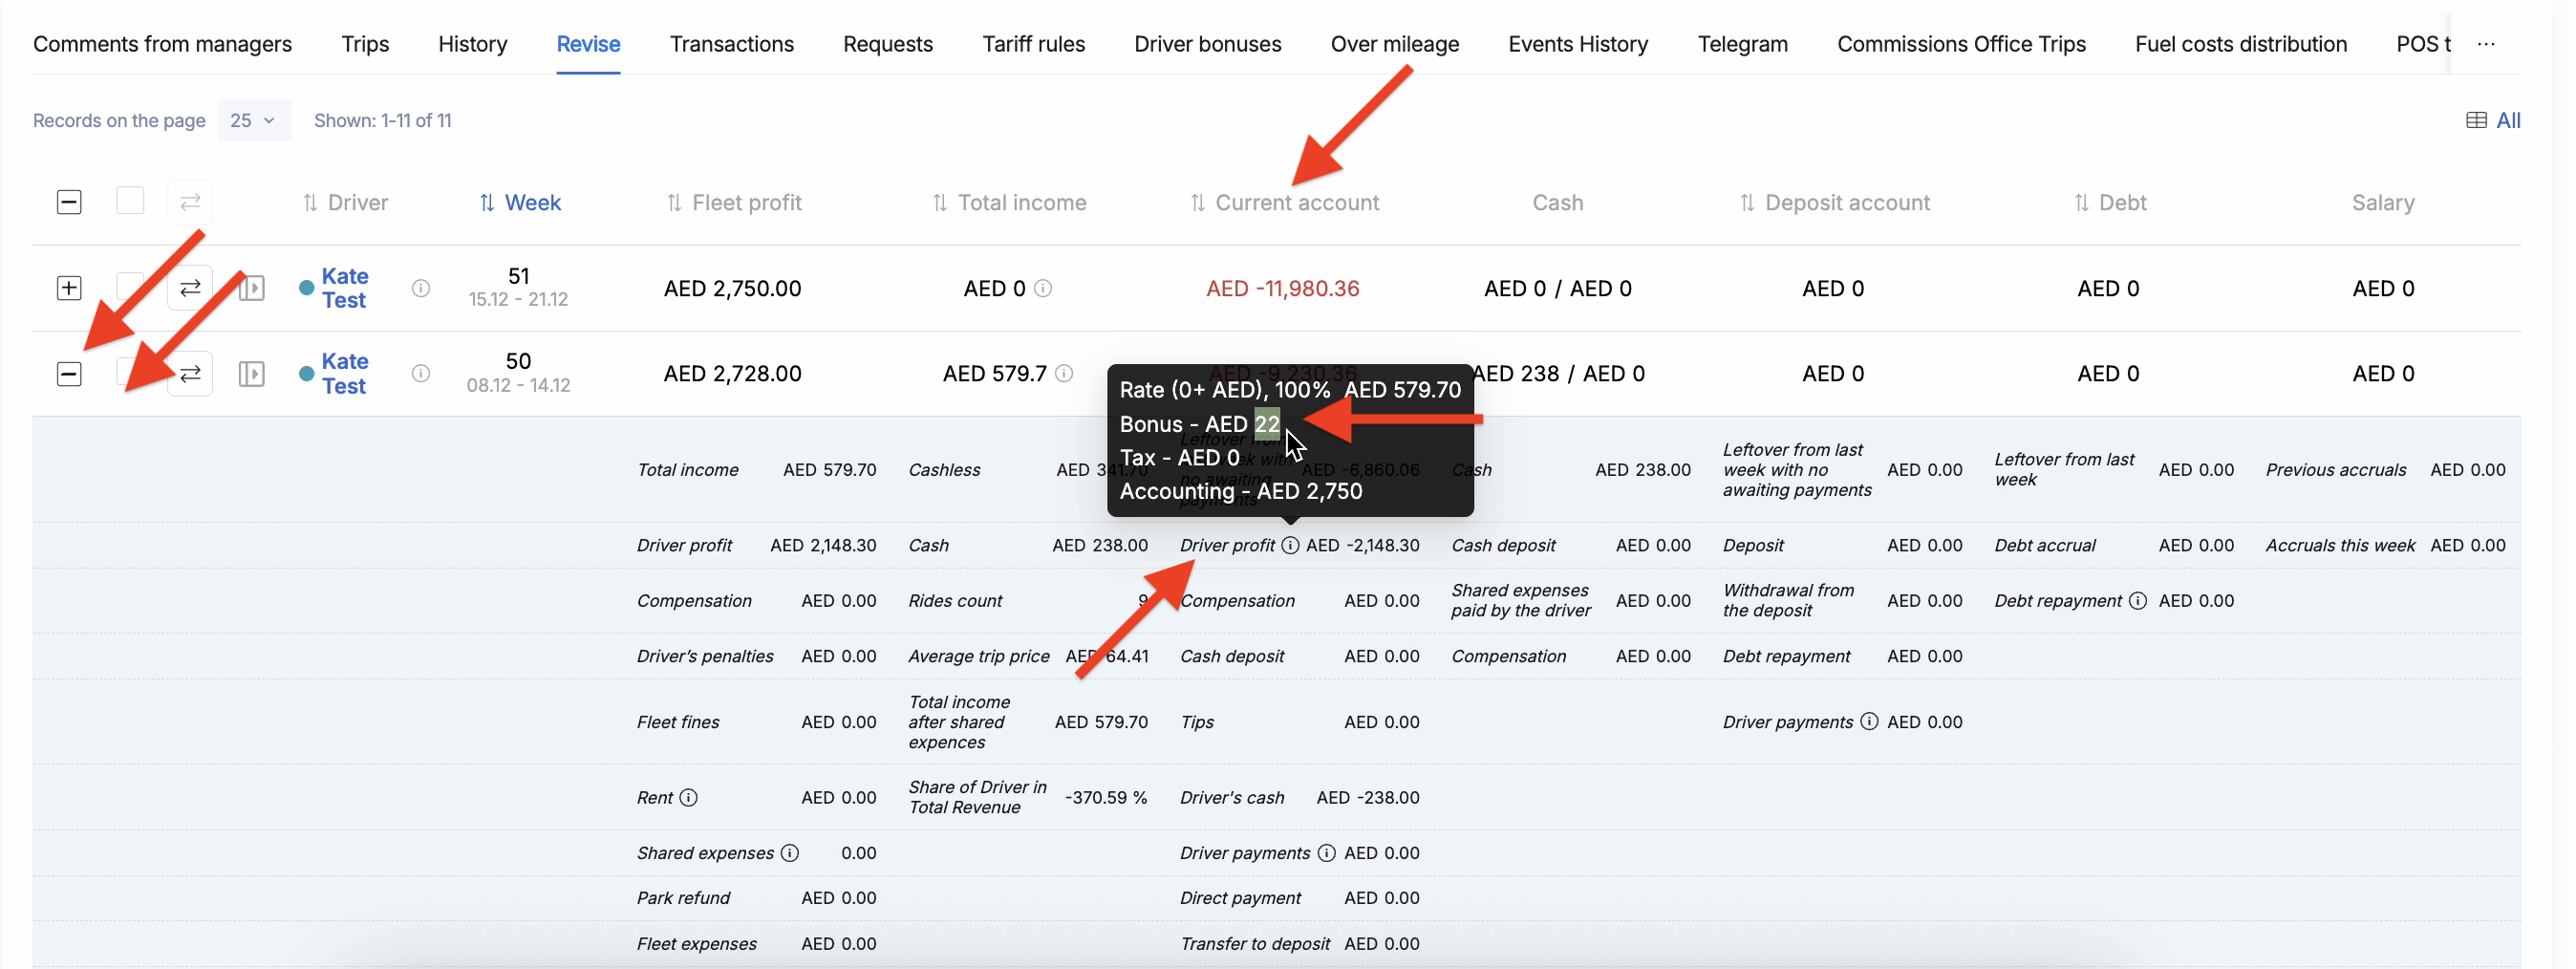Click Fleet profit value AED 2,728.00
This screenshot has height=969, width=2576.
coord(732,374)
